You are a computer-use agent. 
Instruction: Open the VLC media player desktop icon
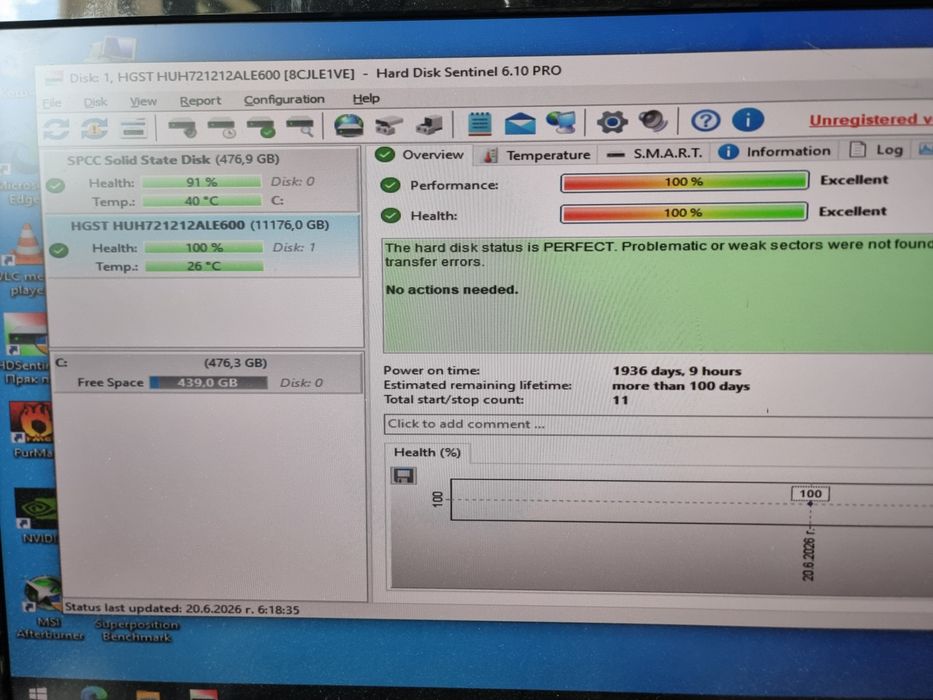pos(26,260)
